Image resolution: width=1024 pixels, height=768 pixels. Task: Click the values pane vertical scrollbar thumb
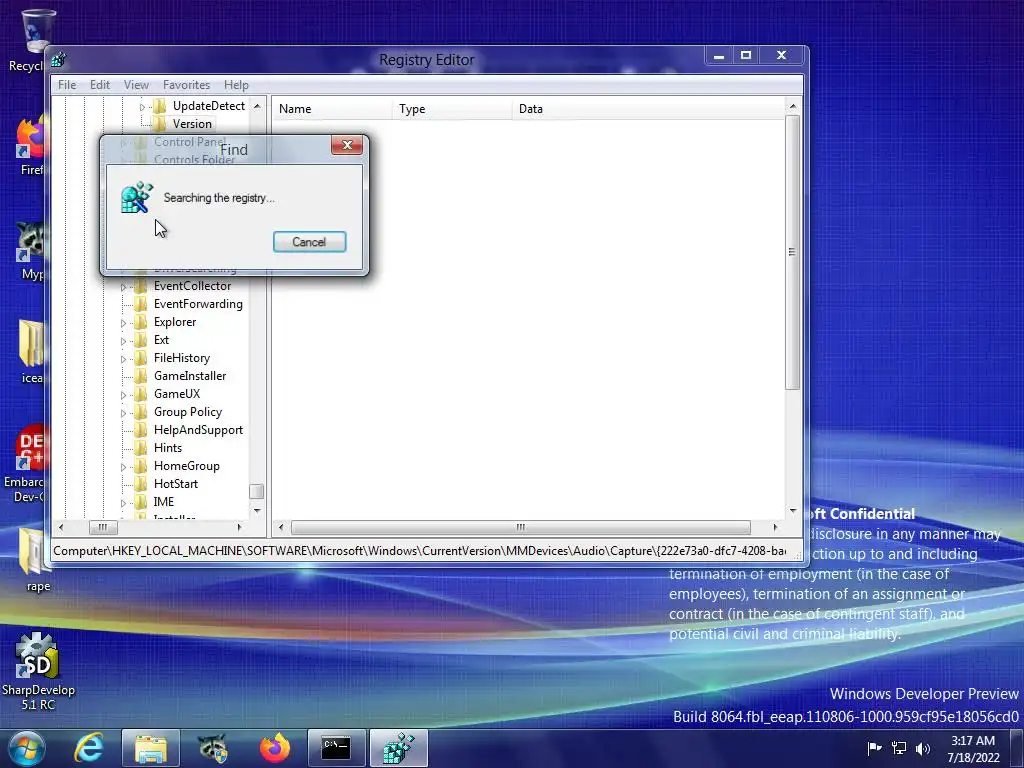[792, 252]
